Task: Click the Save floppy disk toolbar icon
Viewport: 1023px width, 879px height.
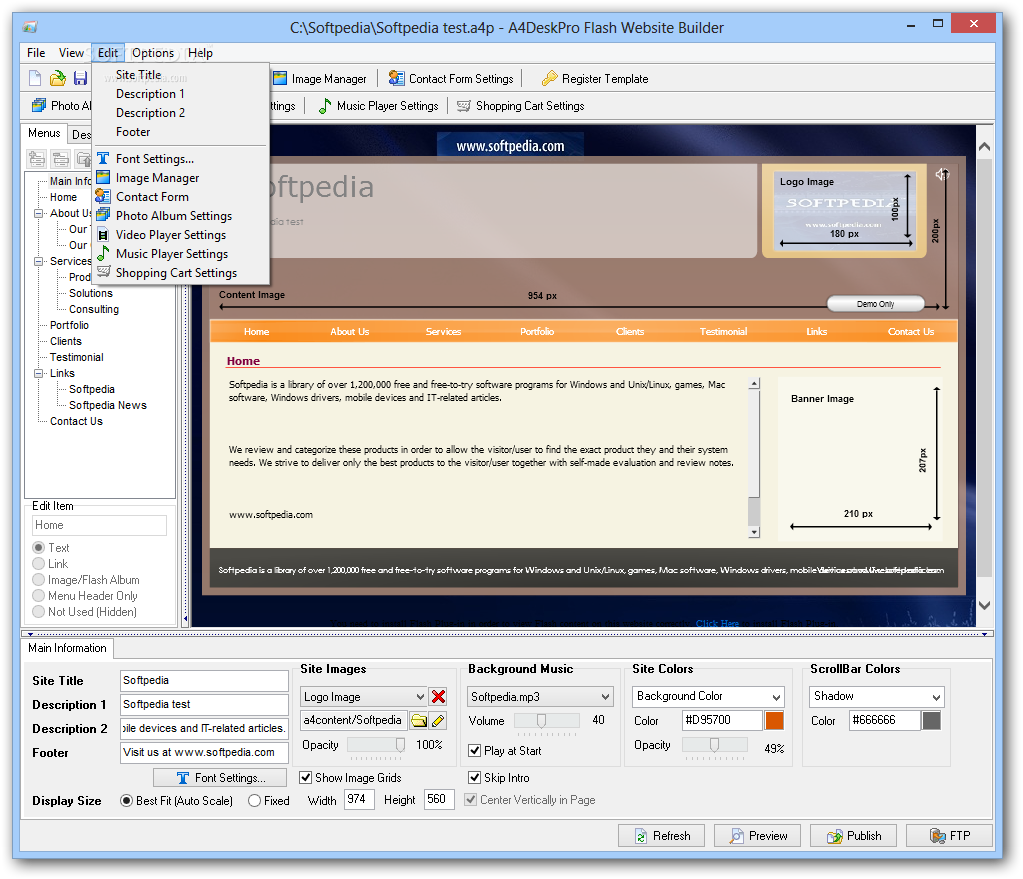Action: pyautogui.click(x=80, y=79)
